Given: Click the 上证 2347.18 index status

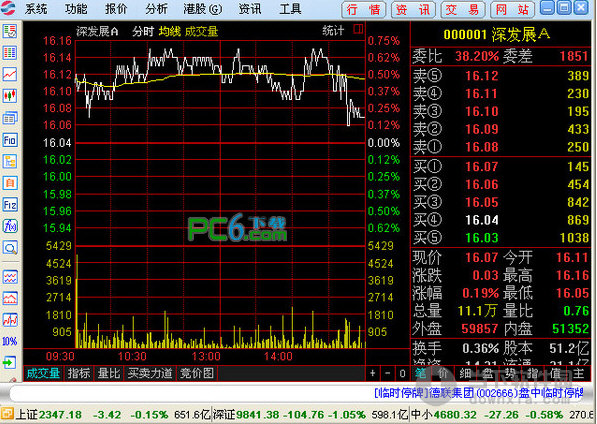Looking at the screenshot, I should 113,414.
